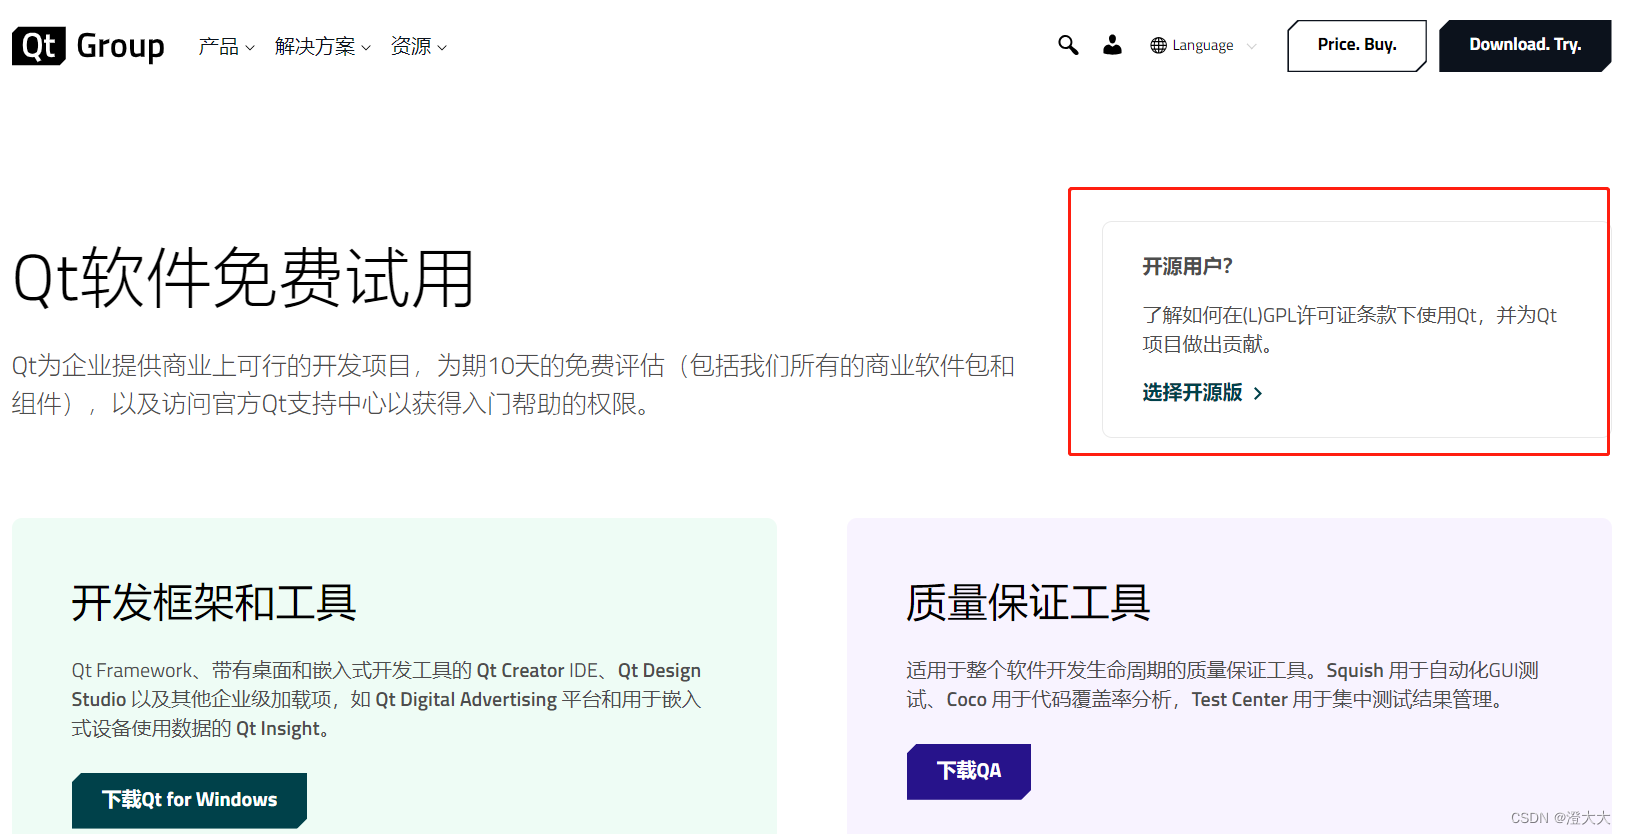The width and height of the screenshot is (1626, 834).
Task: Click the Qt Group logo
Action: 88,46
